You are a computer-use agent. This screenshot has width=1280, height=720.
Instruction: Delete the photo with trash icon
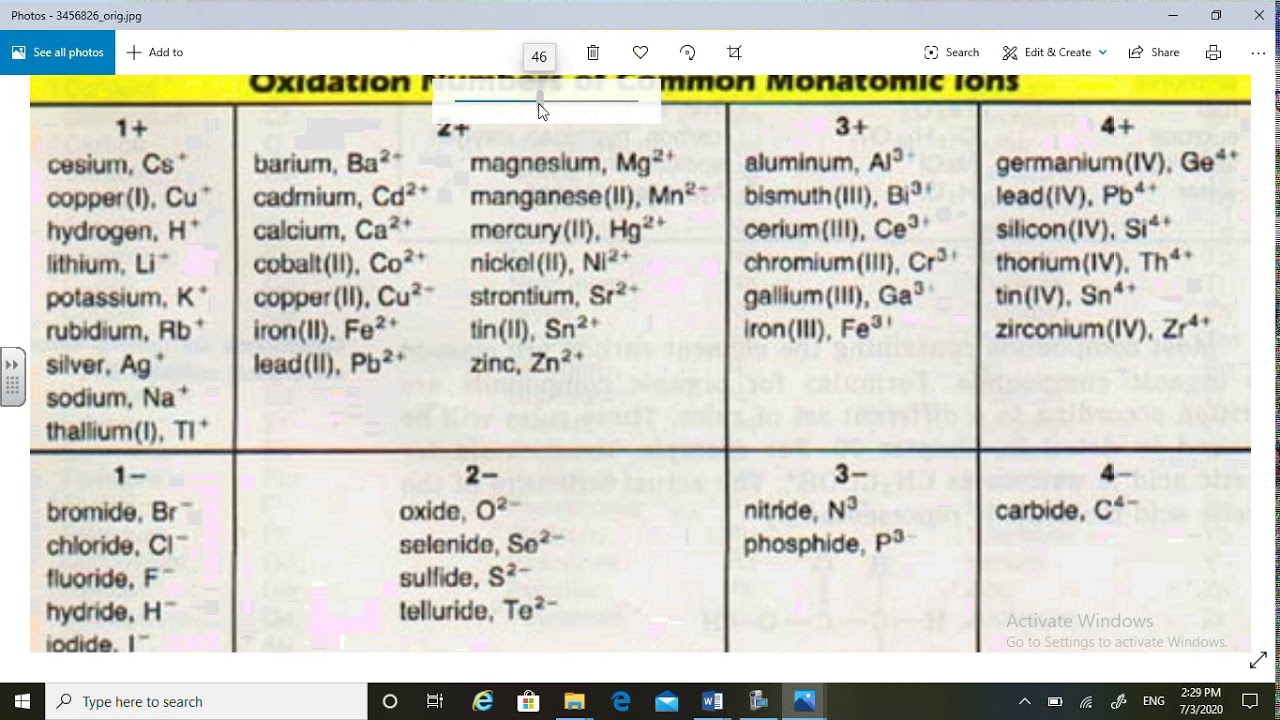593,52
